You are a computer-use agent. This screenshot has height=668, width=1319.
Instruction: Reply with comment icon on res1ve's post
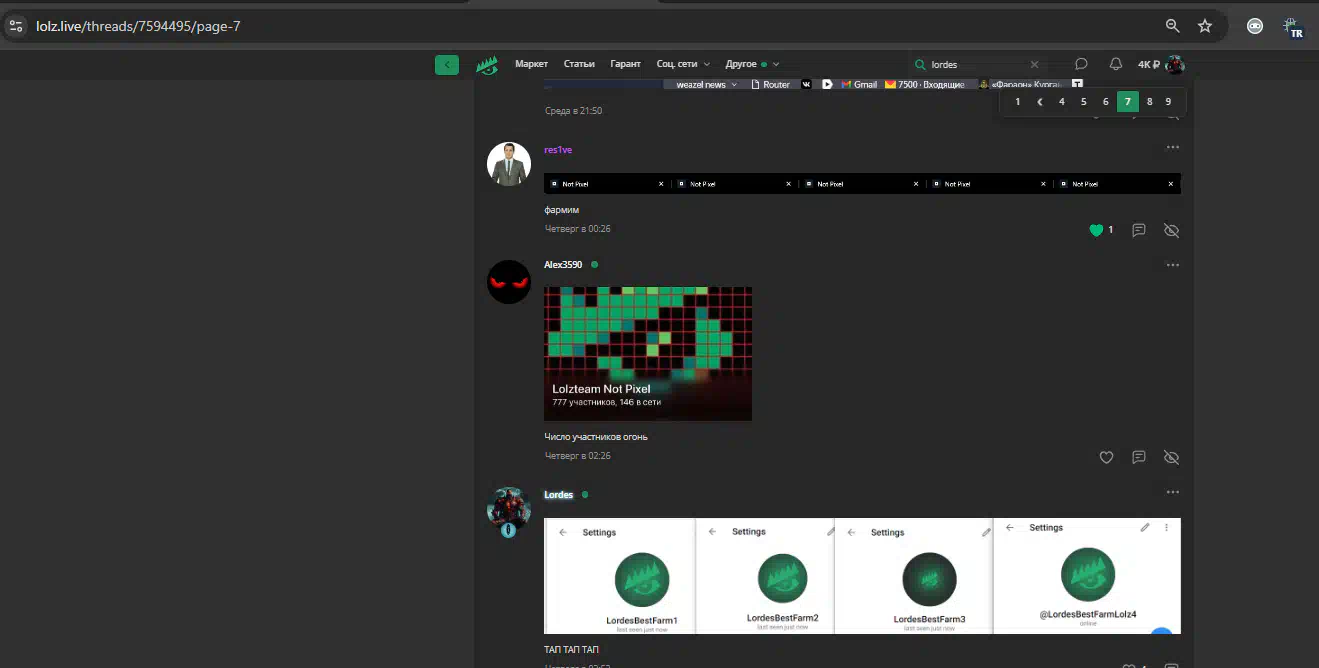[1138, 230]
